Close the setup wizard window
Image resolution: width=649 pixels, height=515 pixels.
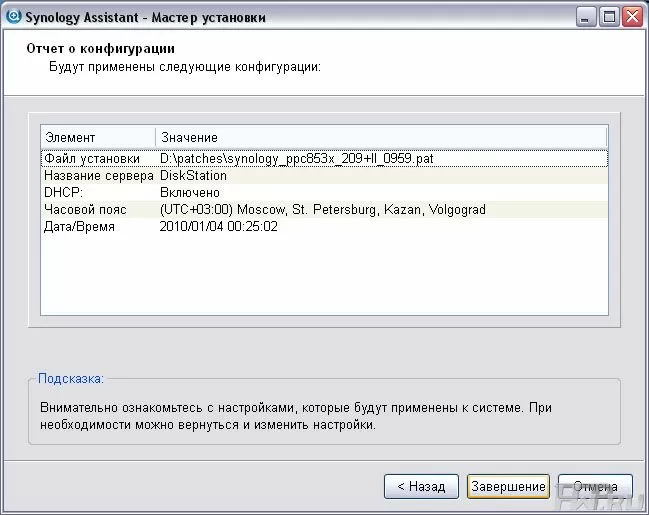[632, 17]
